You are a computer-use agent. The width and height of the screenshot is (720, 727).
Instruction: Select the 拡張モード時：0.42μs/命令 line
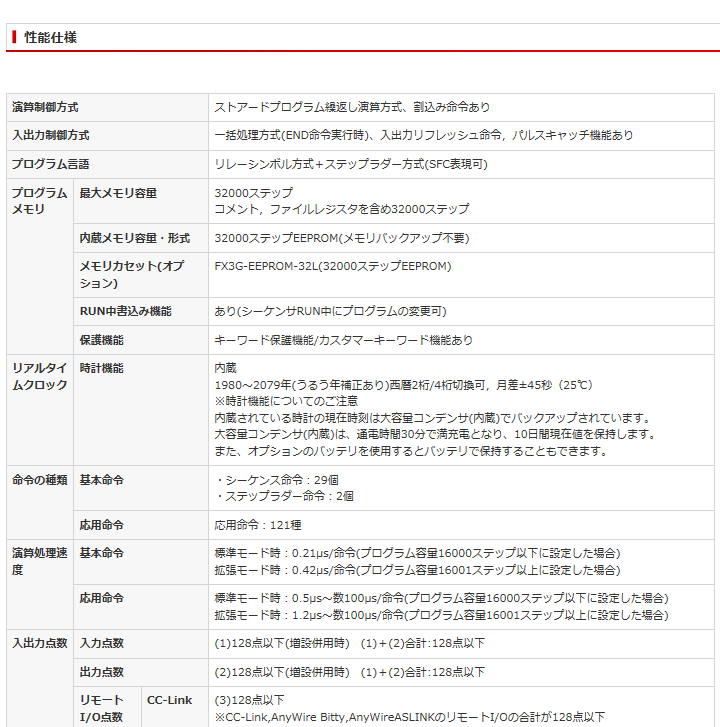point(417,570)
